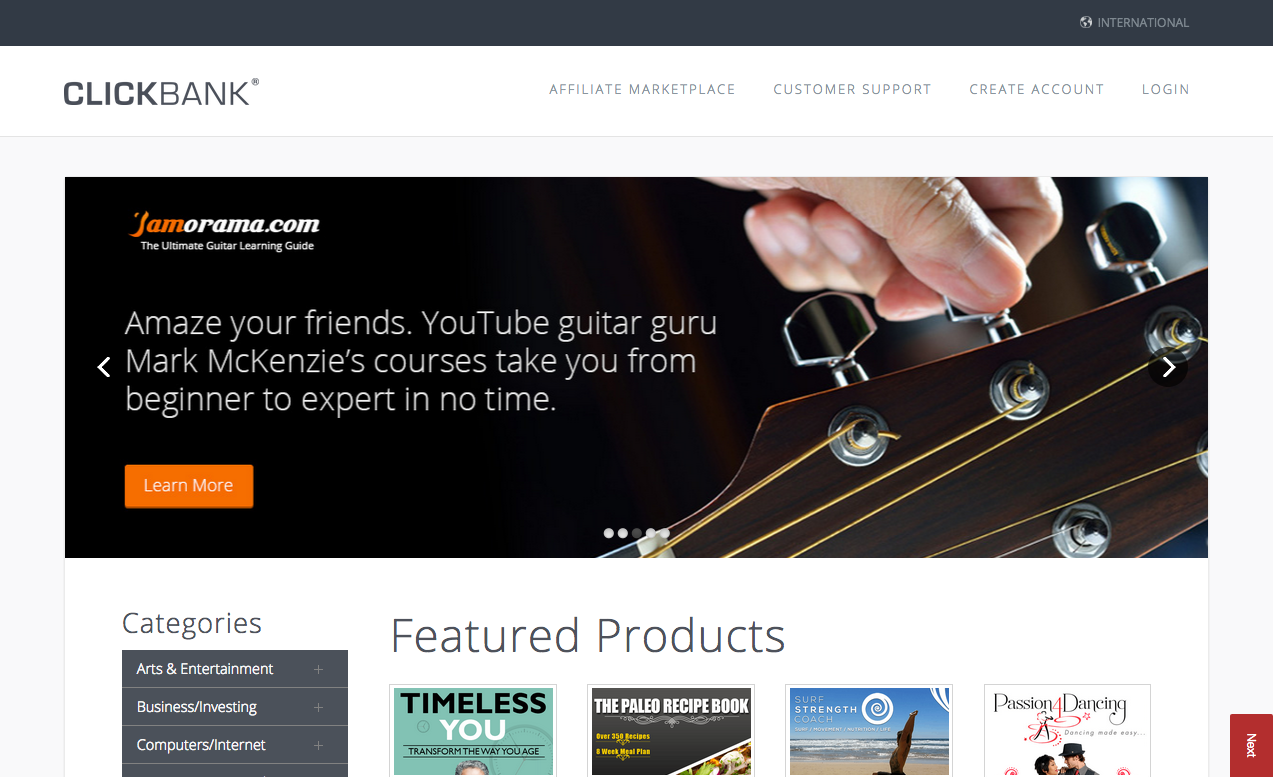Click the Create Account link
1273x777 pixels.
(1036, 90)
